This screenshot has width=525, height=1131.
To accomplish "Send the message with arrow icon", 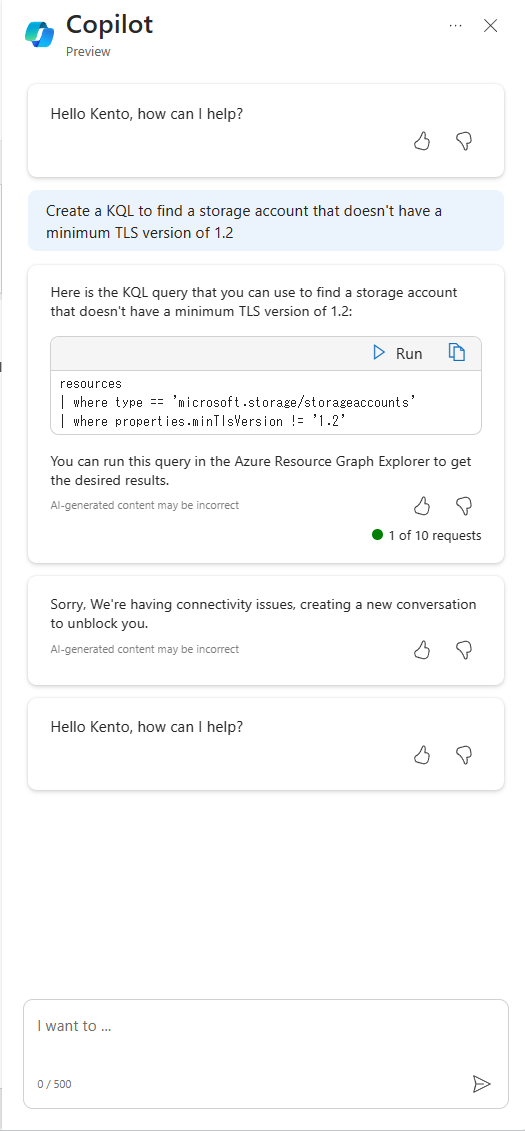I will click(481, 1083).
